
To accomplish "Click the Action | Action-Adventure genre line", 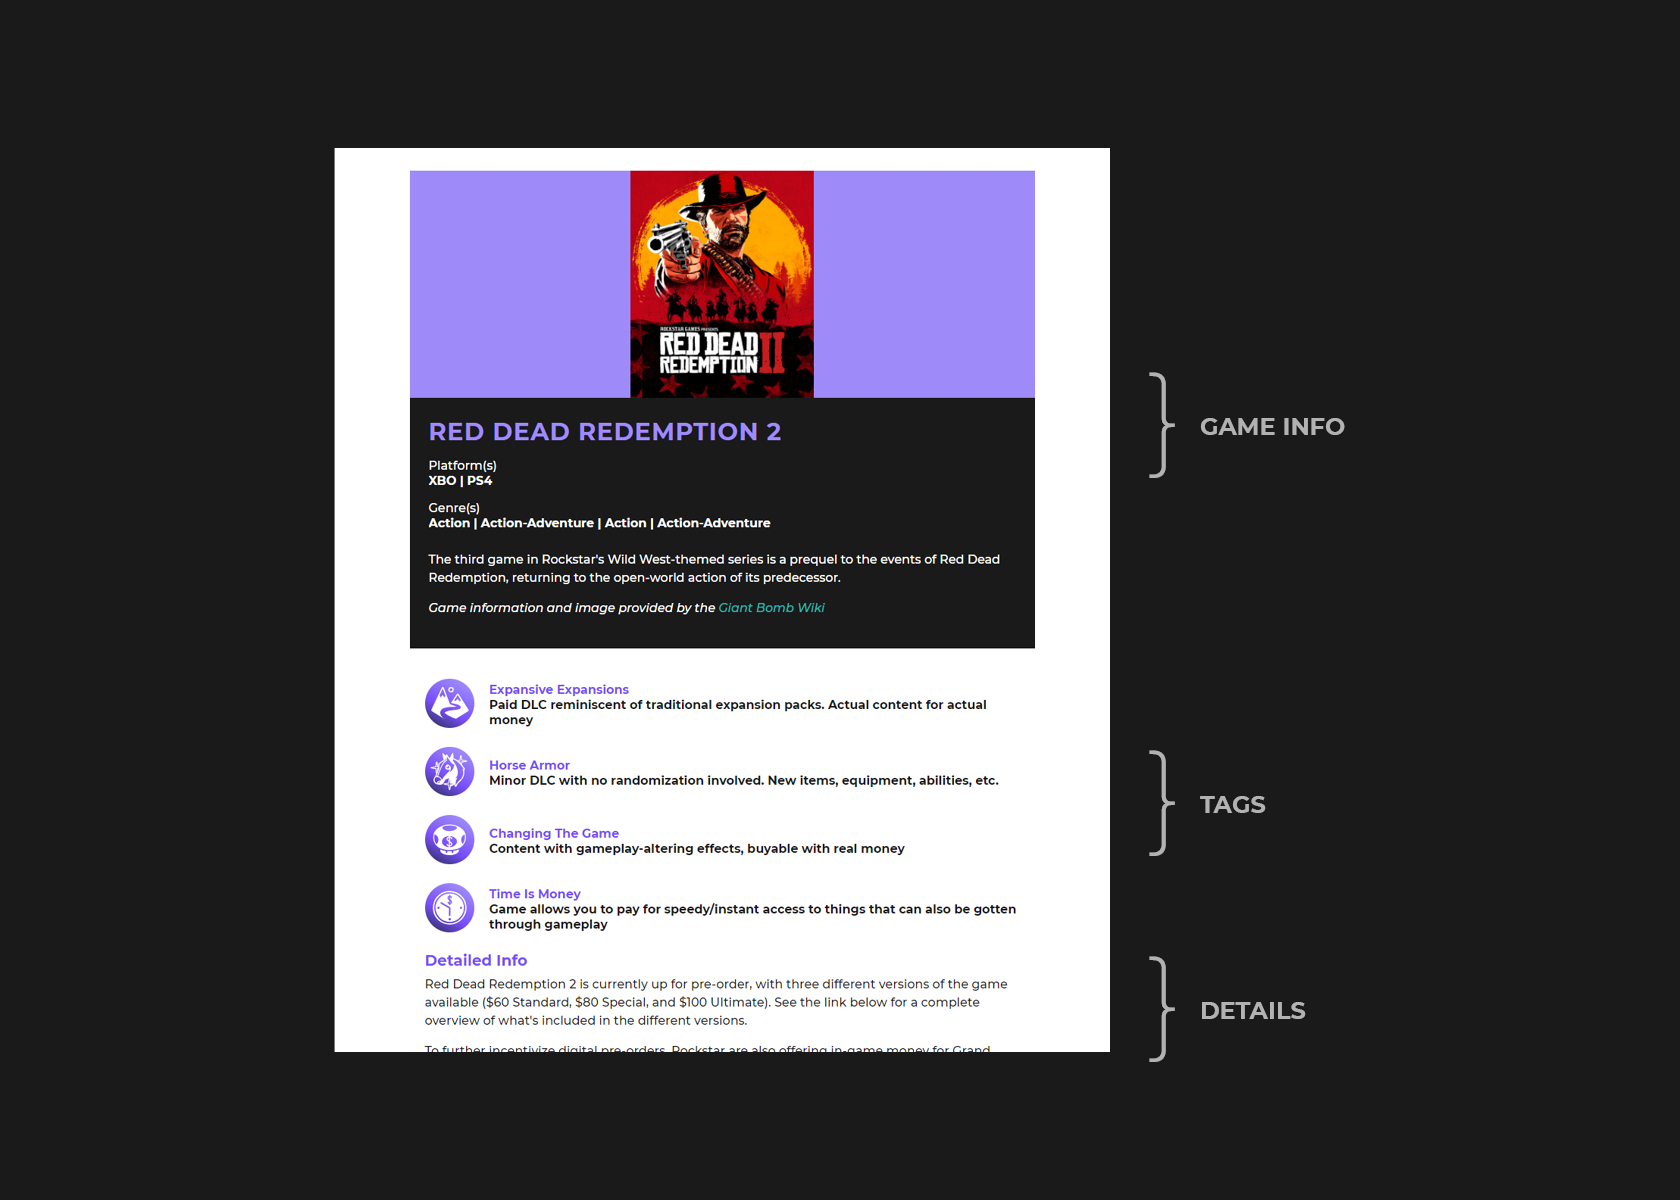I will point(599,522).
